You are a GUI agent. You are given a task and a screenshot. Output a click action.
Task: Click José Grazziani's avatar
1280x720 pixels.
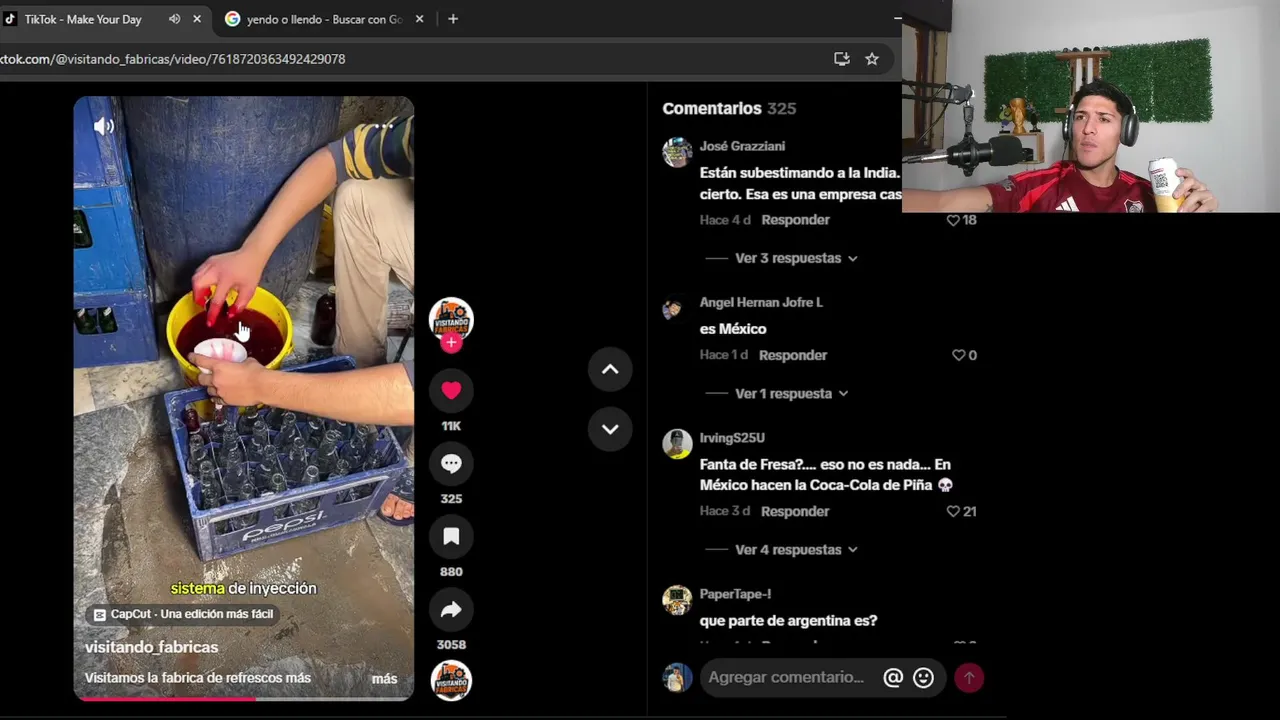click(677, 152)
